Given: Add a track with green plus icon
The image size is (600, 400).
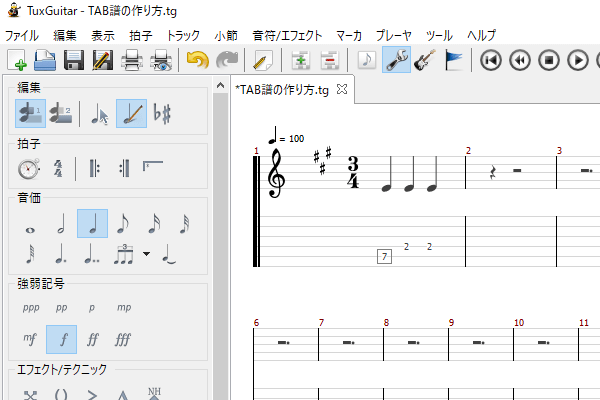Looking at the screenshot, I should click(x=298, y=61).
